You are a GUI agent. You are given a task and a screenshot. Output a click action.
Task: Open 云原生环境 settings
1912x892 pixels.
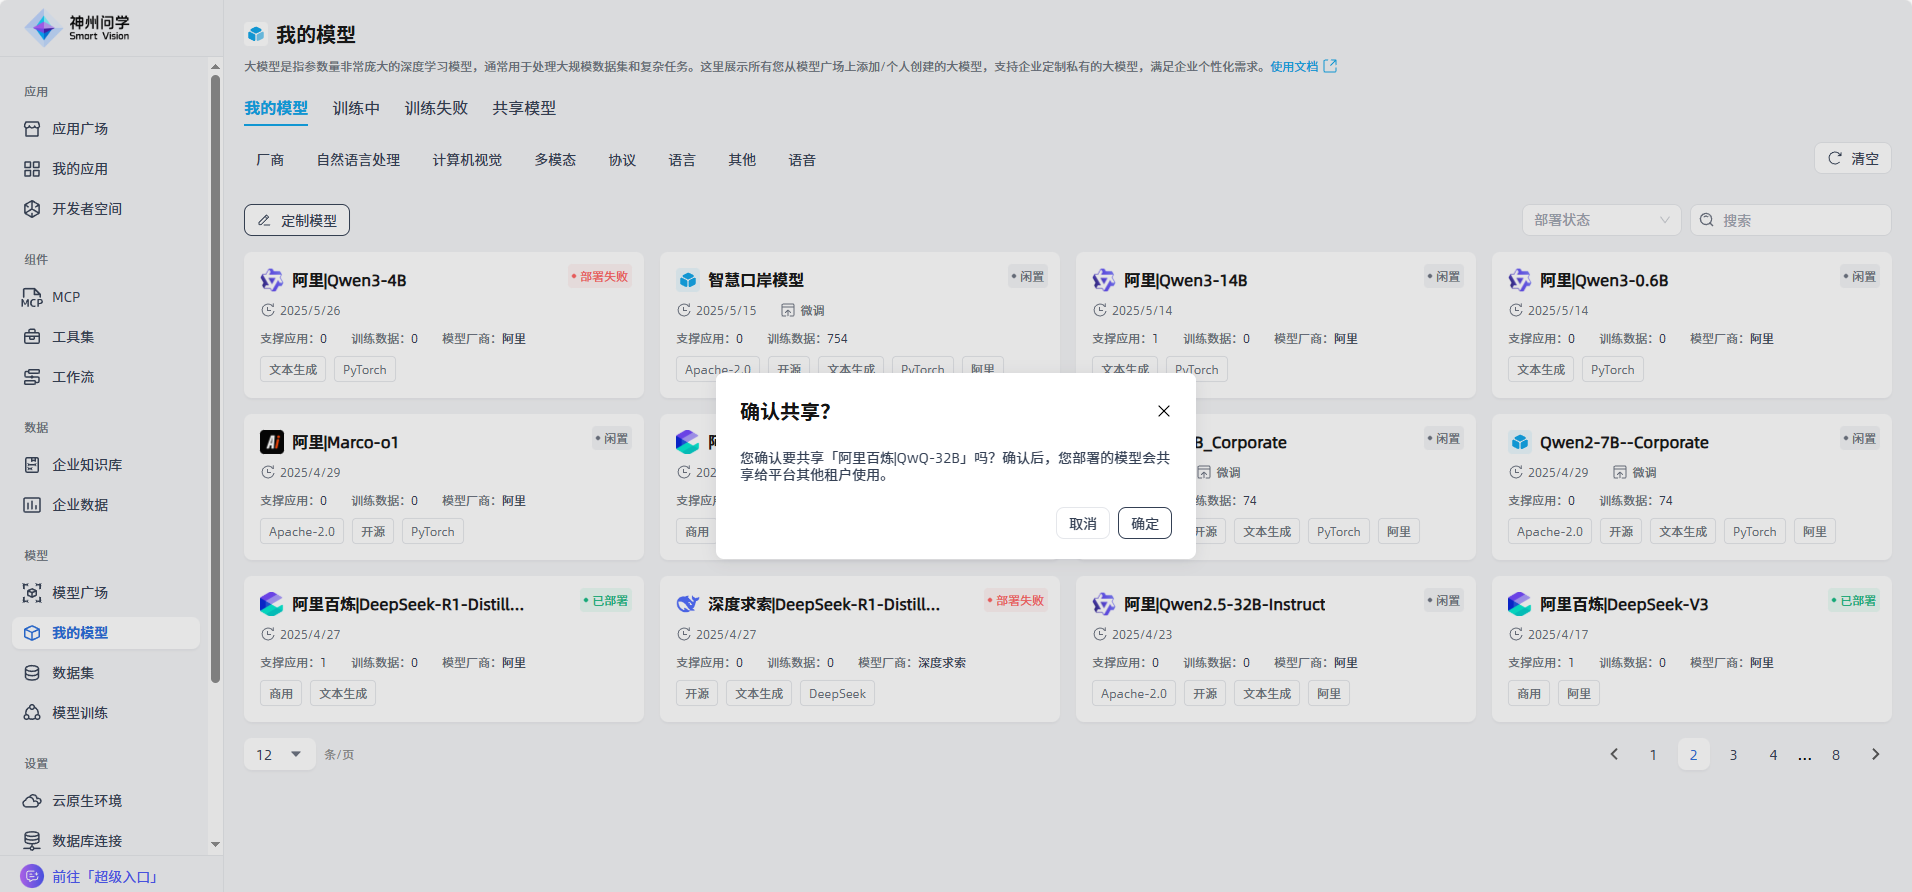point(87,801)
